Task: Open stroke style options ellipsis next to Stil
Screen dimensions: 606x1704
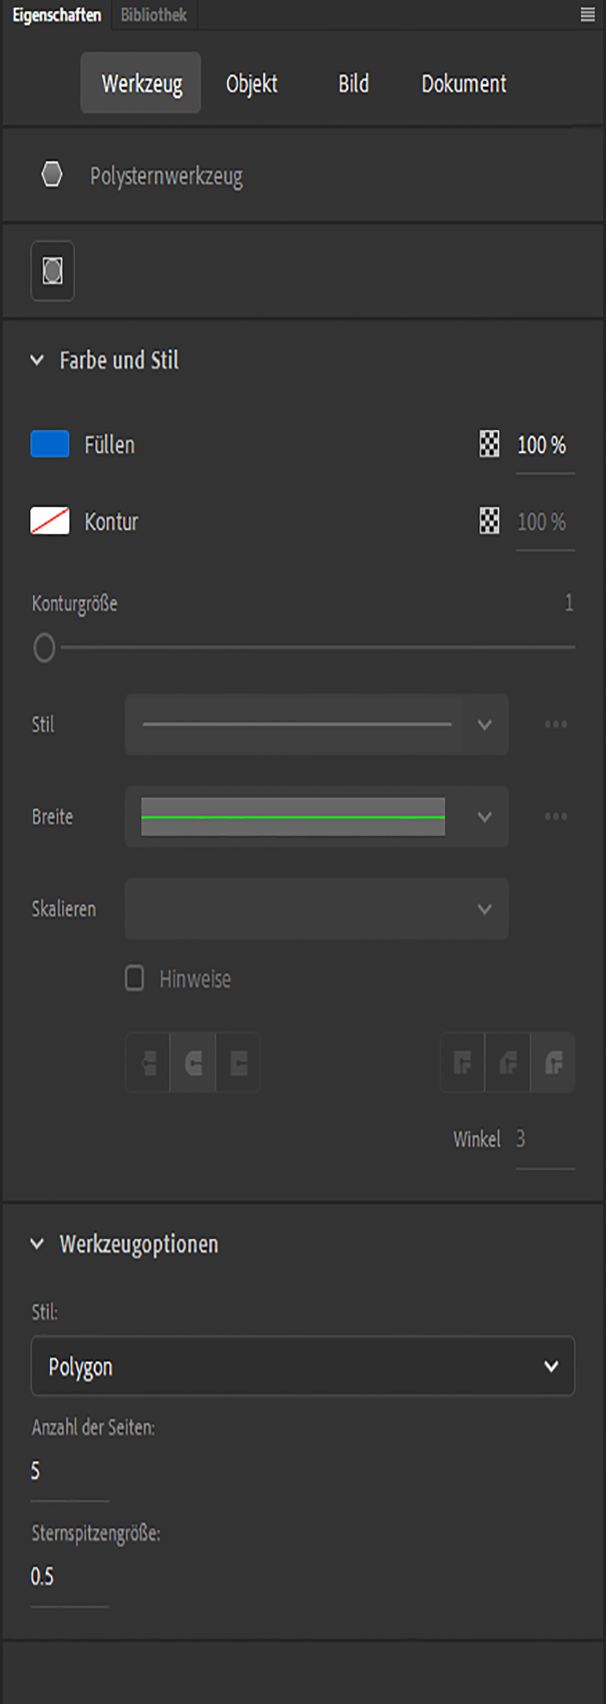Action: pyautogui.click(x=556, y=724)
